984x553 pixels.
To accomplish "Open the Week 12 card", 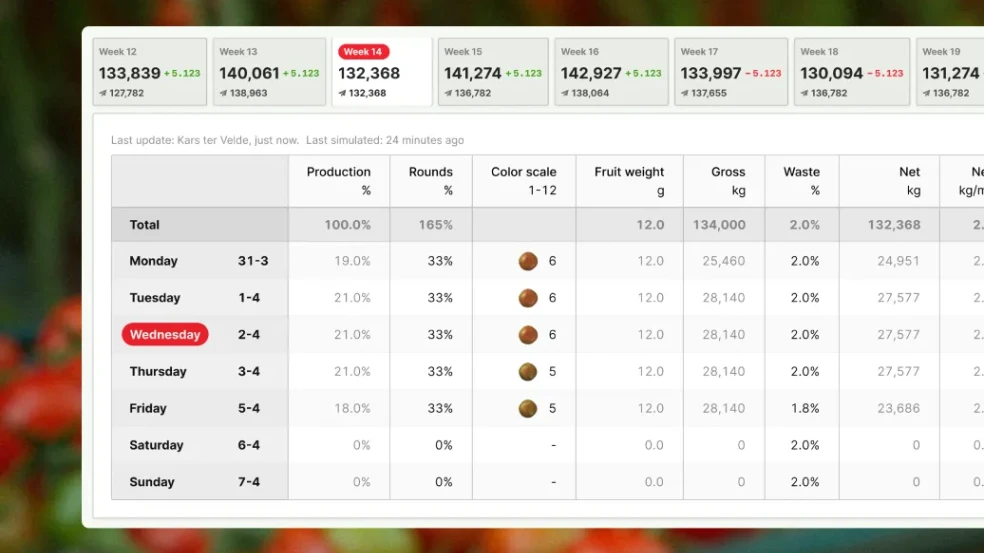I will coord(150,72).
